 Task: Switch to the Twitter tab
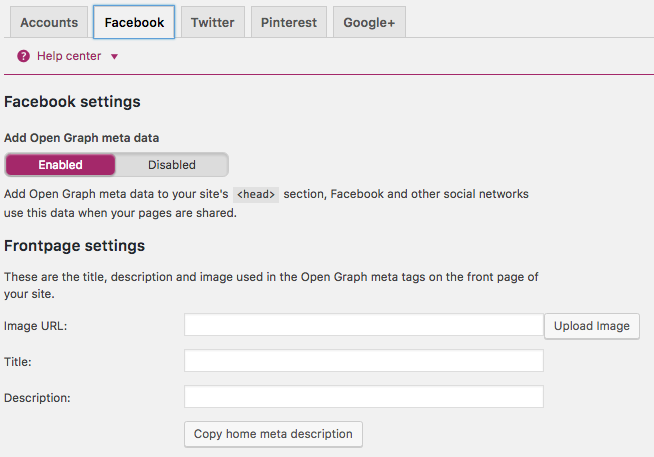pos(213,22)
